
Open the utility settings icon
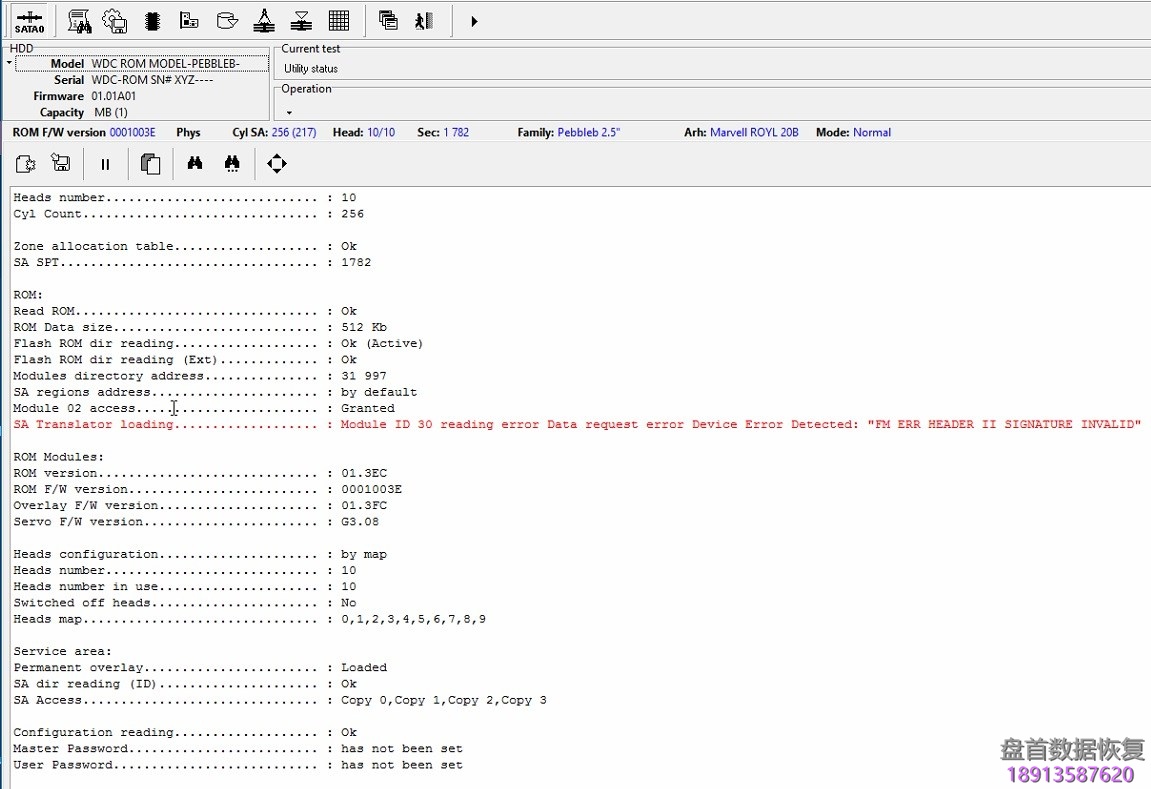(x=114, y=20)
